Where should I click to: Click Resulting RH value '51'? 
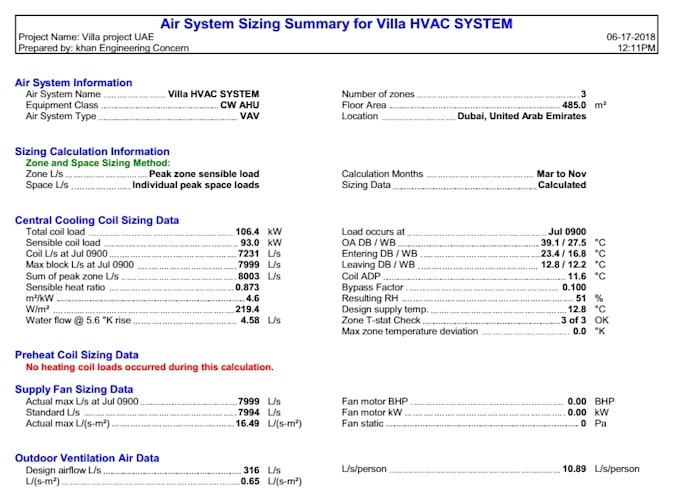pos(581,298)
